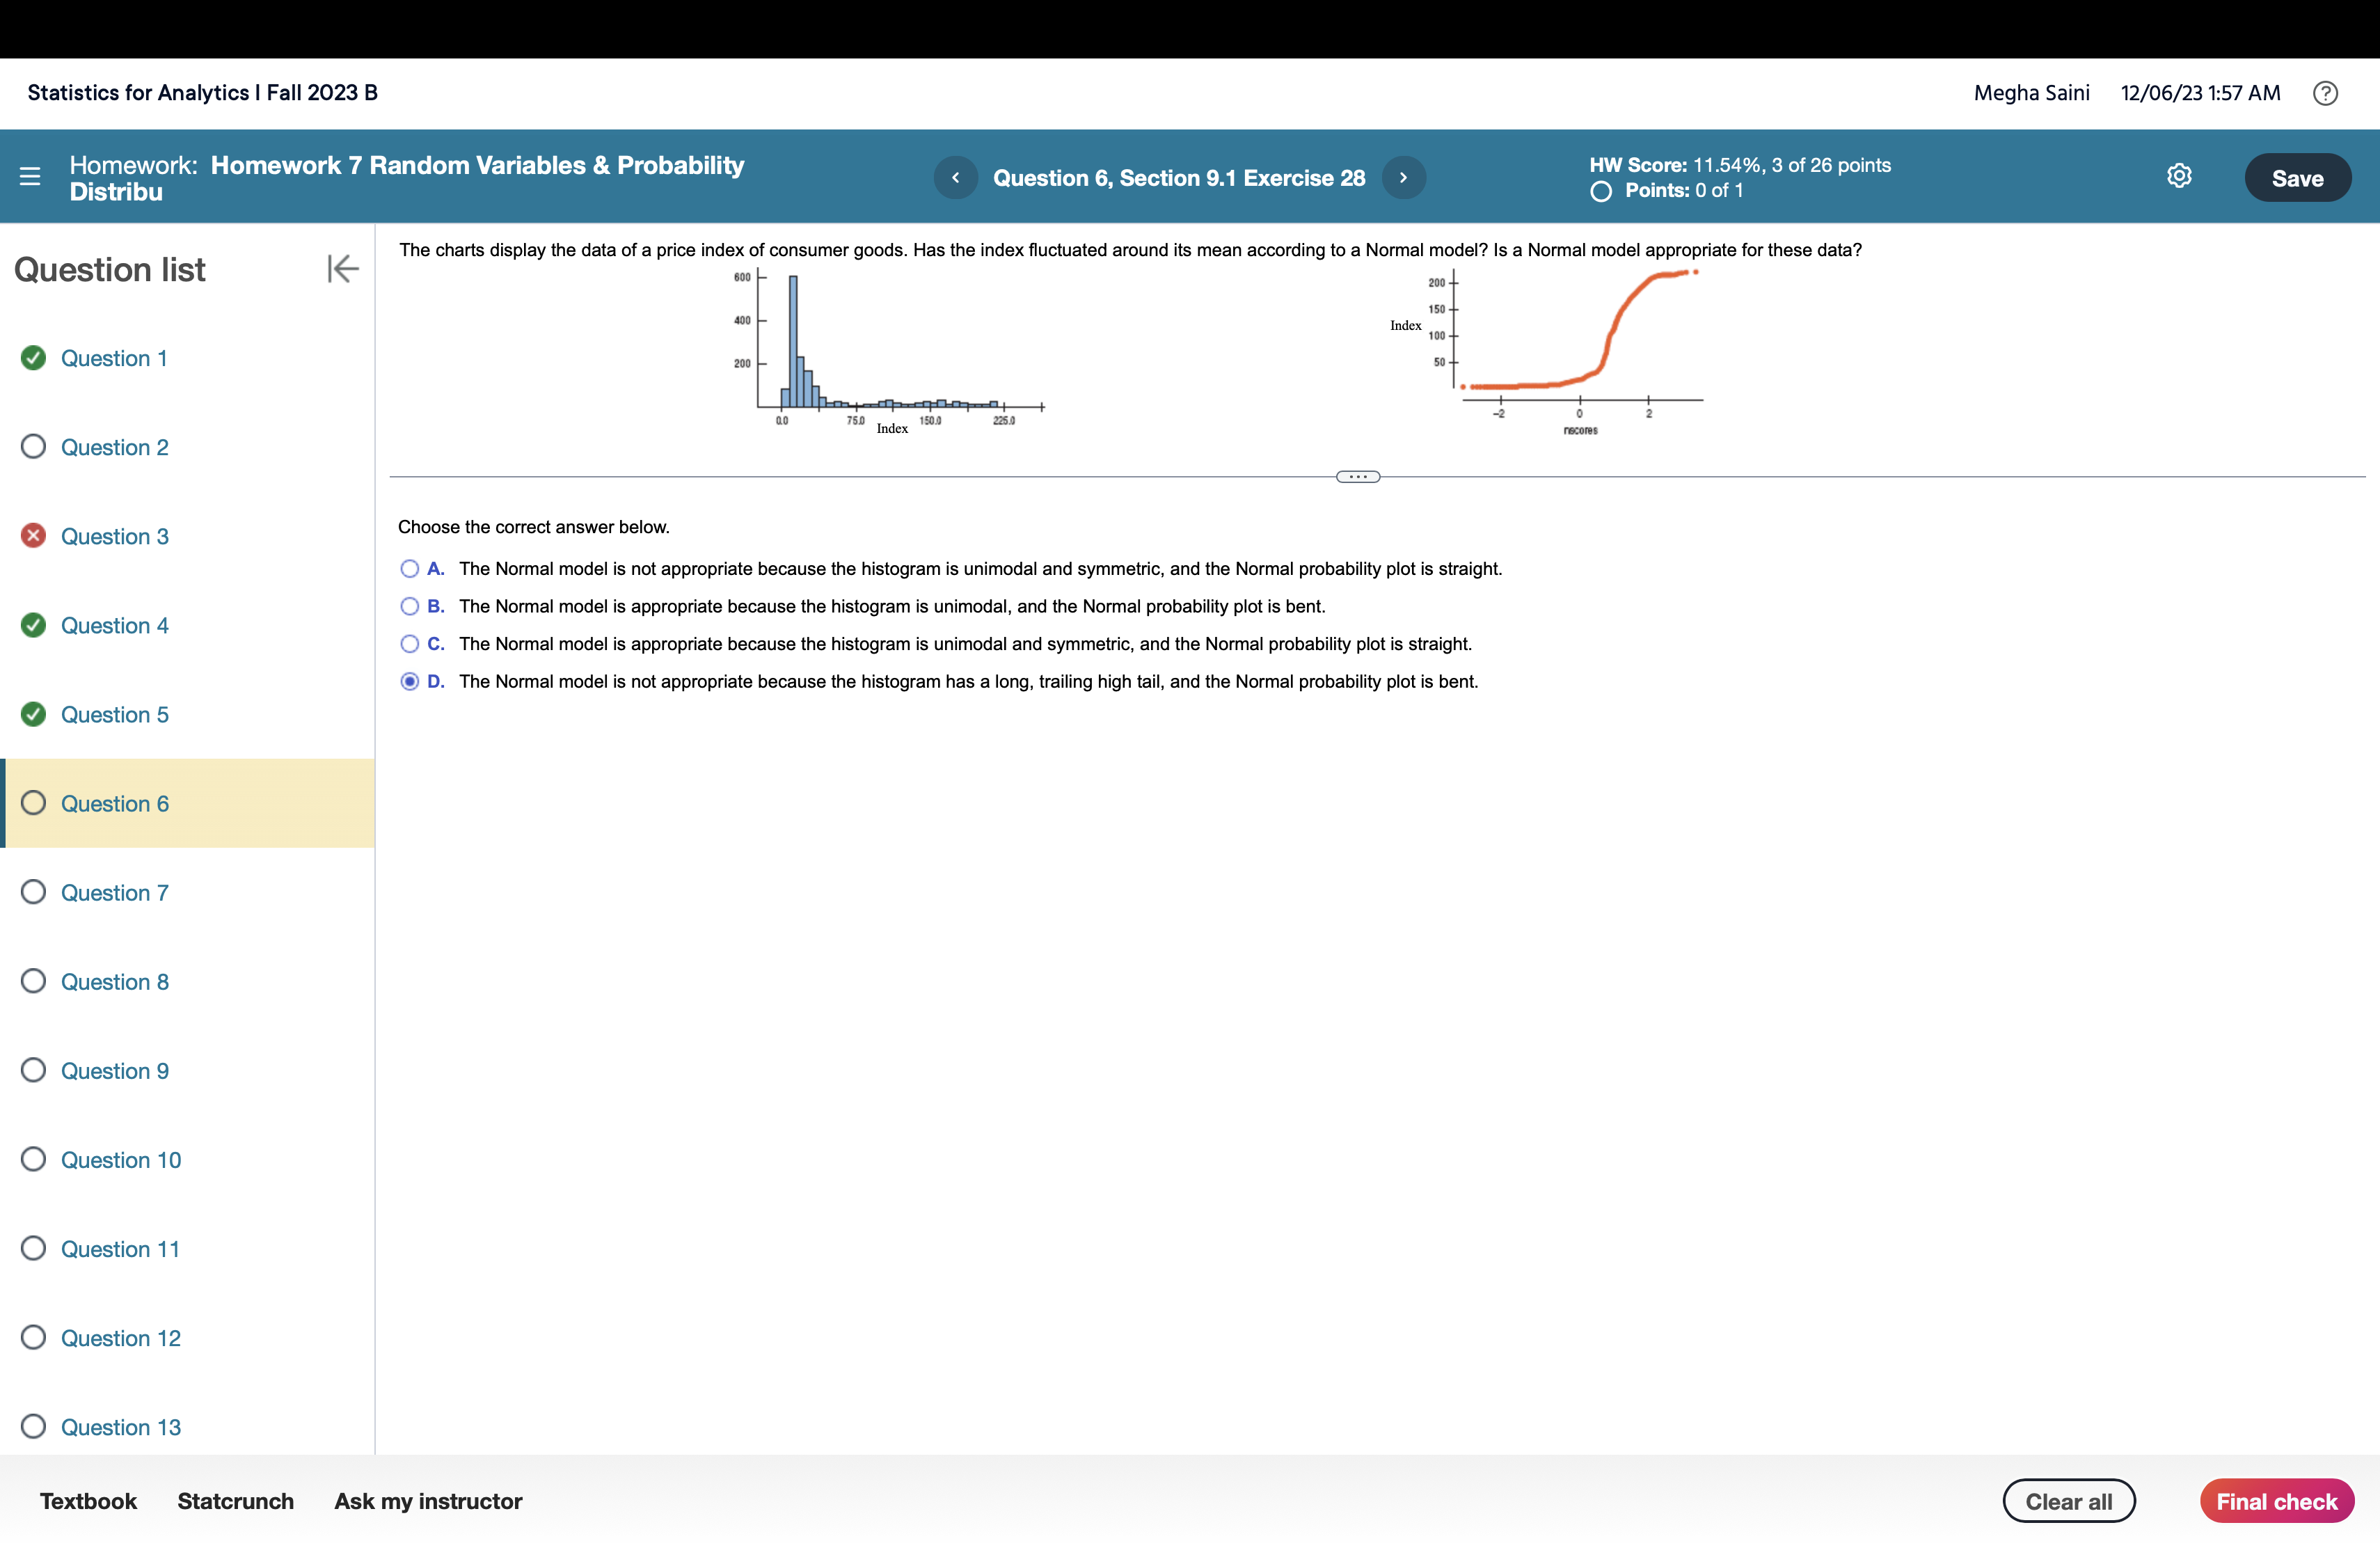Open the help question mark icon
The width and height of the screenshot is (2380, 1548).
pyautogui.click(x=2325, y=93)
